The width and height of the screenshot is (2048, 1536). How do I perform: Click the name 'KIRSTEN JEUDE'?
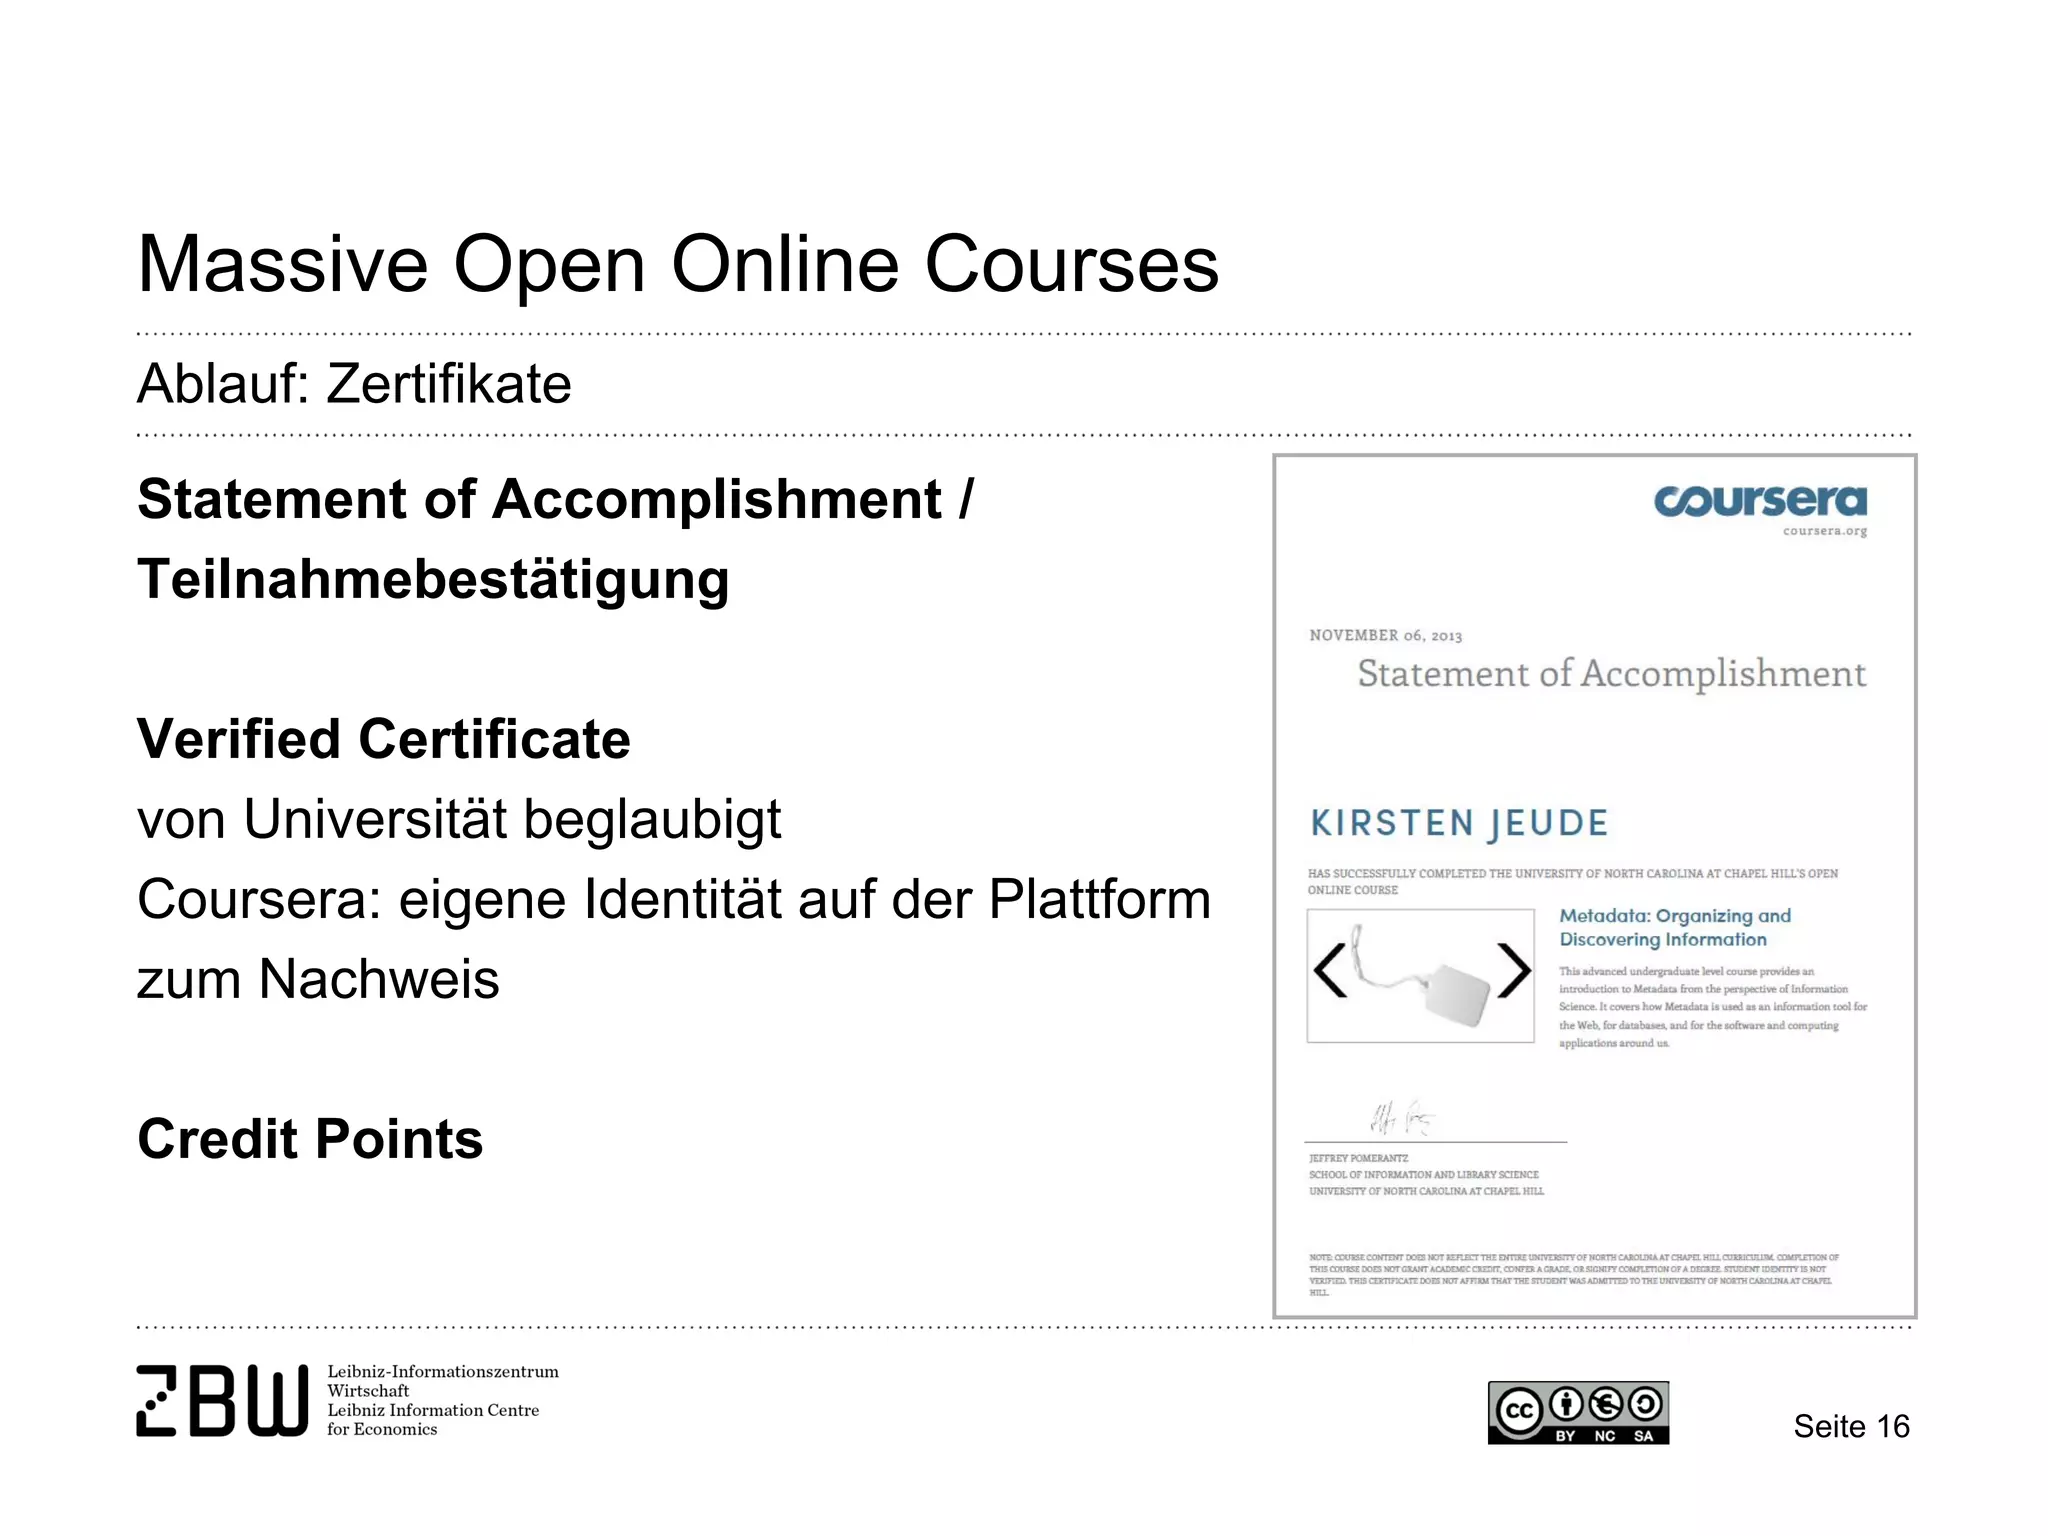tap(1459, 823)
